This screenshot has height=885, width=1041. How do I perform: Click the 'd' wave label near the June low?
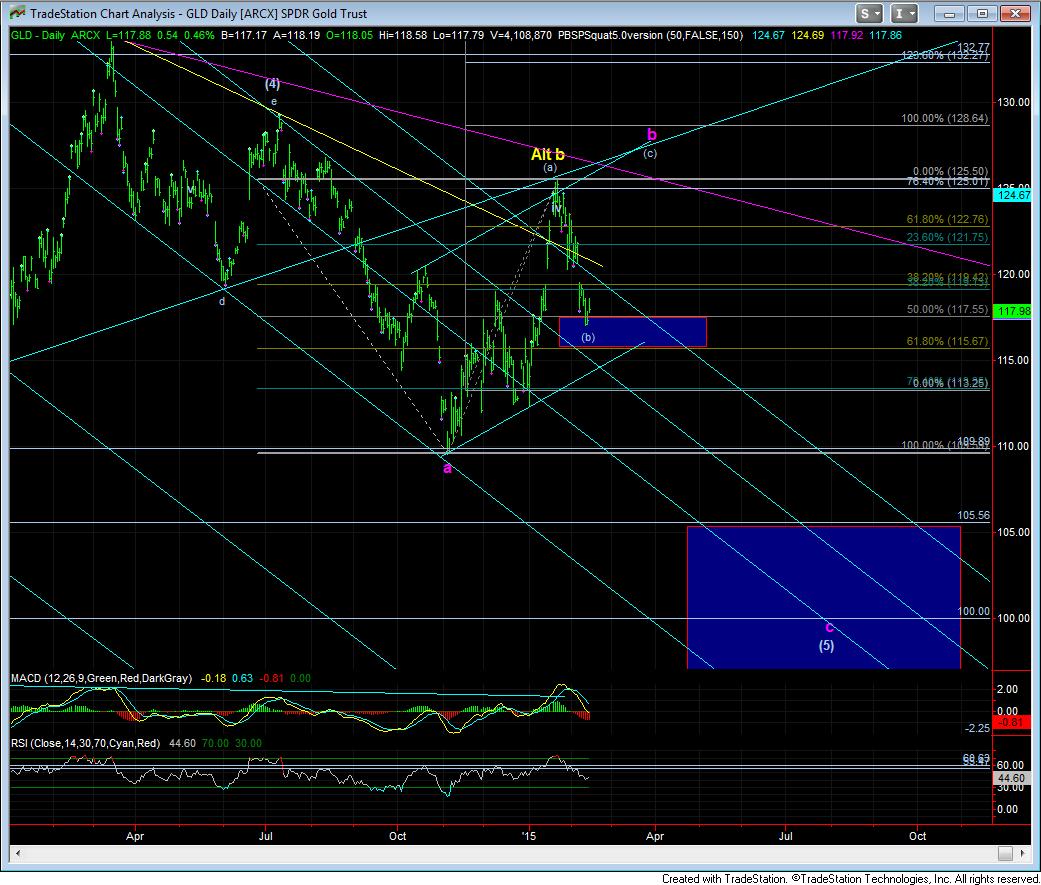pyautogui.click(x=222, y=301)
